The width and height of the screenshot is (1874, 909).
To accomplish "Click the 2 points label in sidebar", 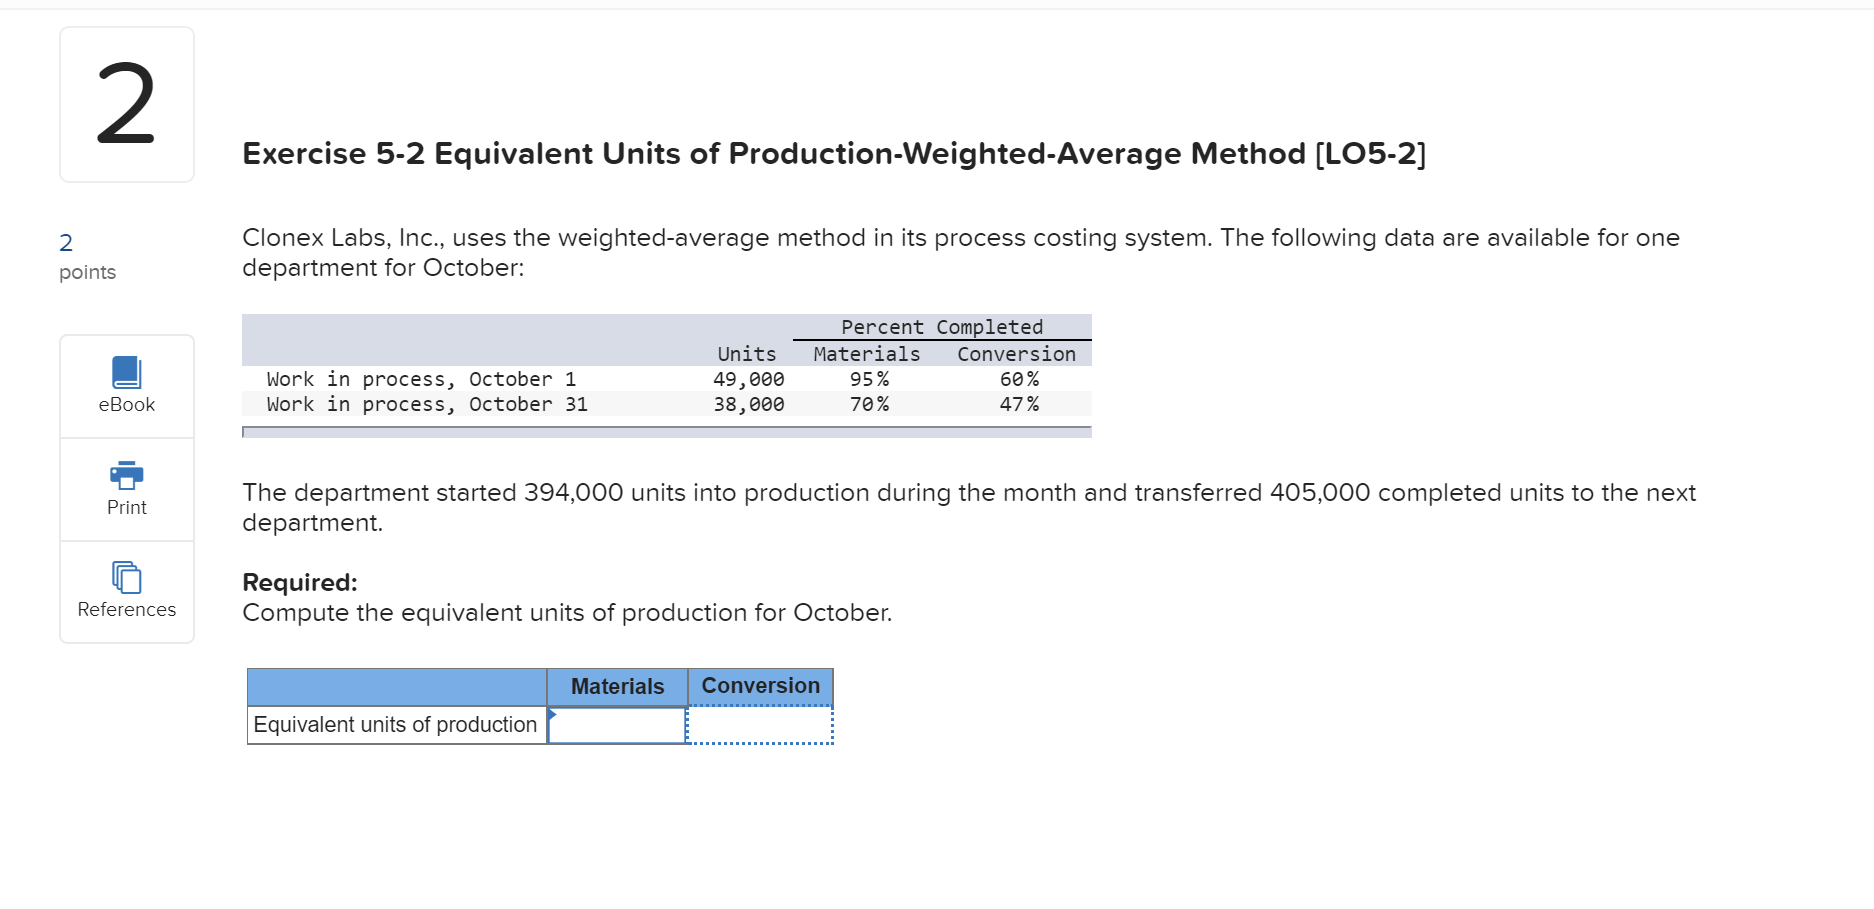I will point(87,256).
